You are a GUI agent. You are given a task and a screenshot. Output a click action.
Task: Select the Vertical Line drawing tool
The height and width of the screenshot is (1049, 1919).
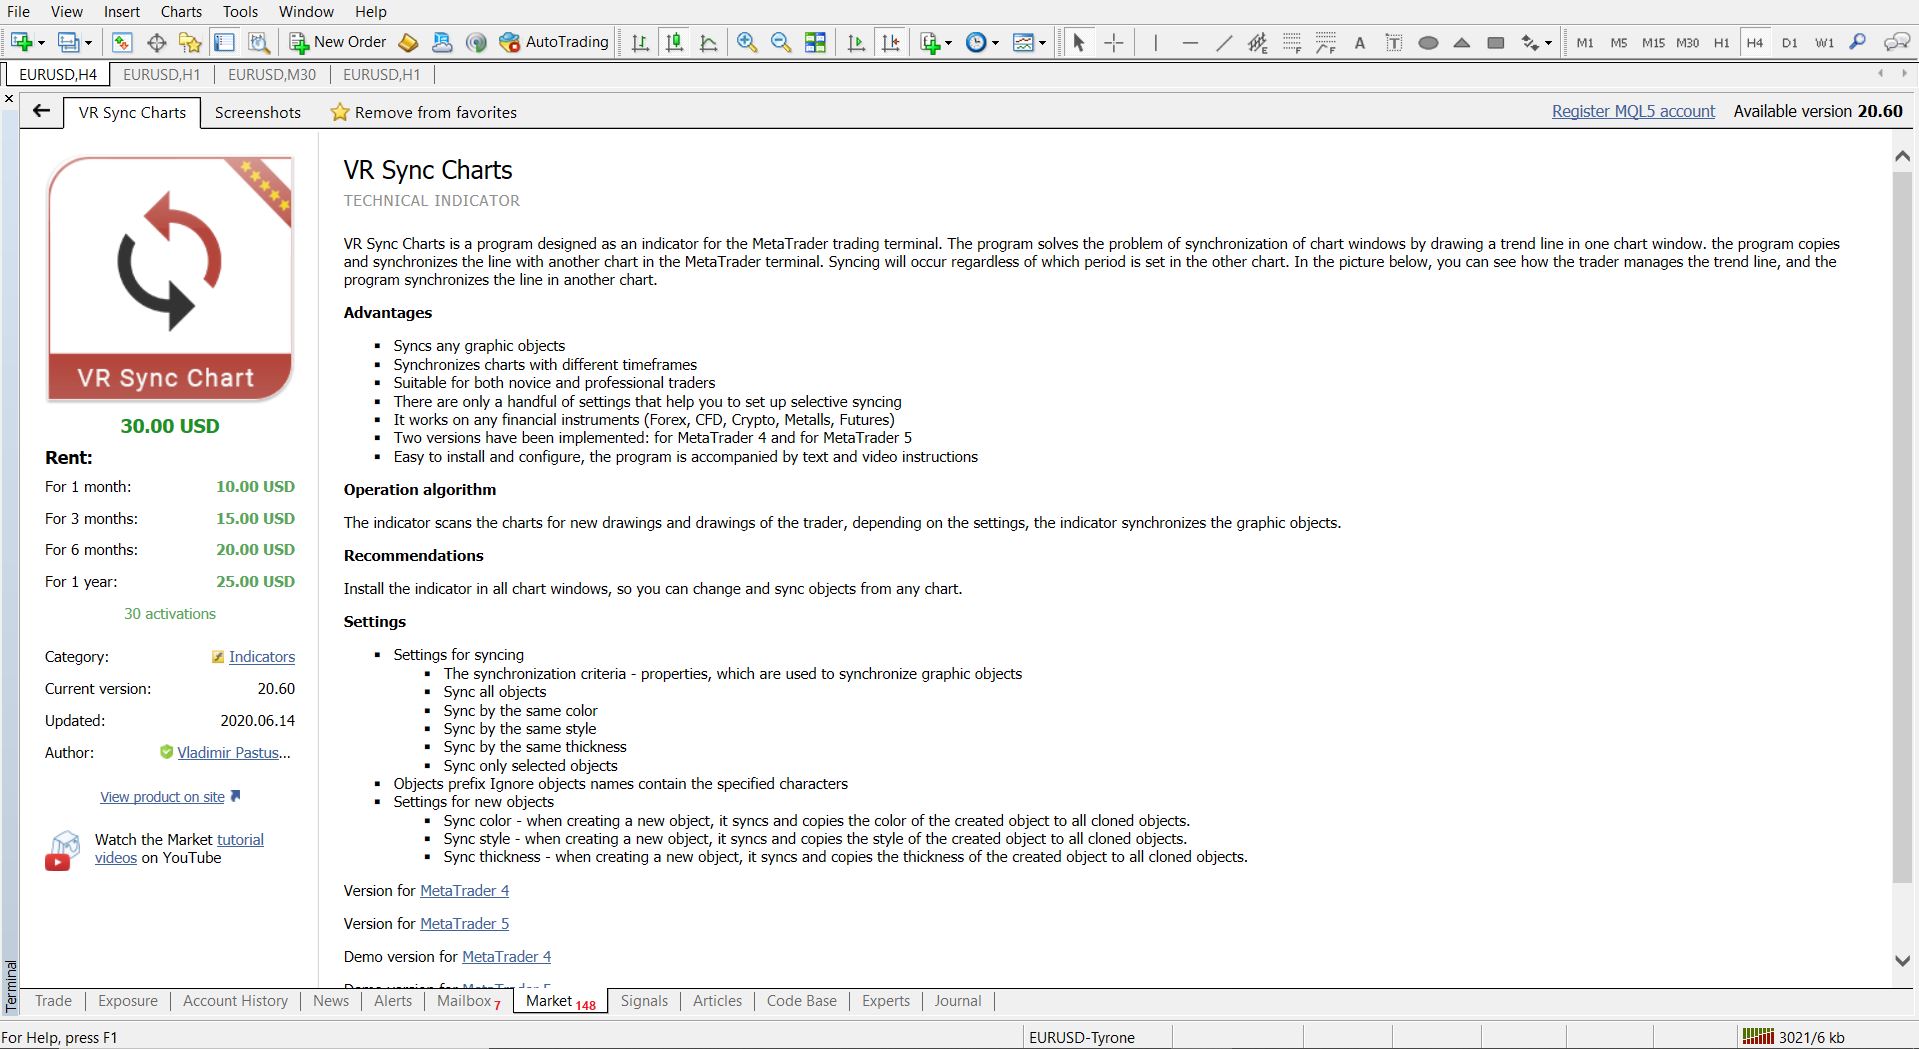click(x=1155, y=42)
